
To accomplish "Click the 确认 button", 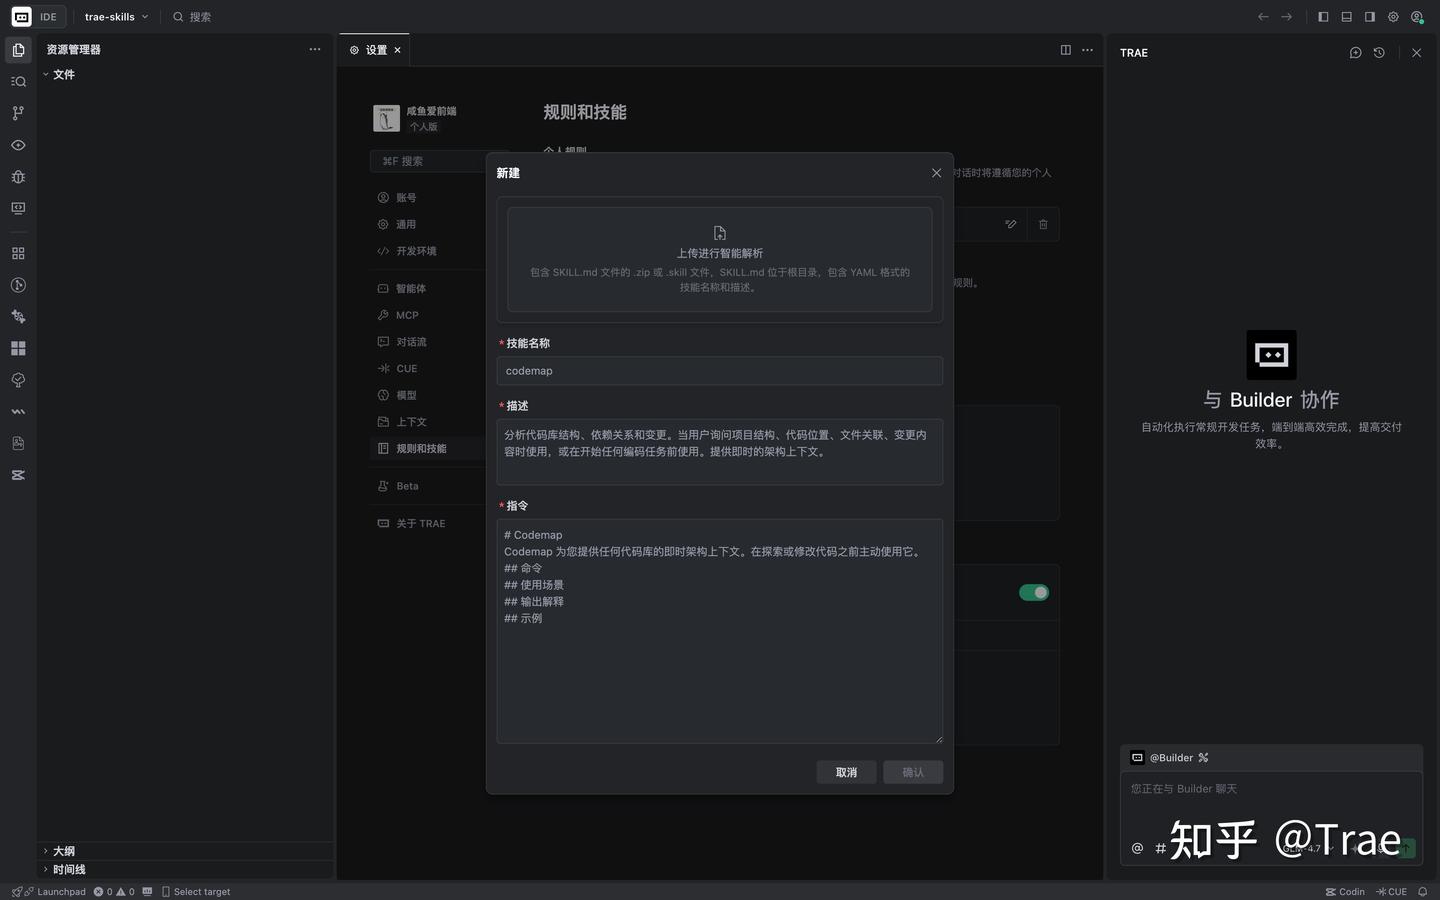I will [913, 772].
